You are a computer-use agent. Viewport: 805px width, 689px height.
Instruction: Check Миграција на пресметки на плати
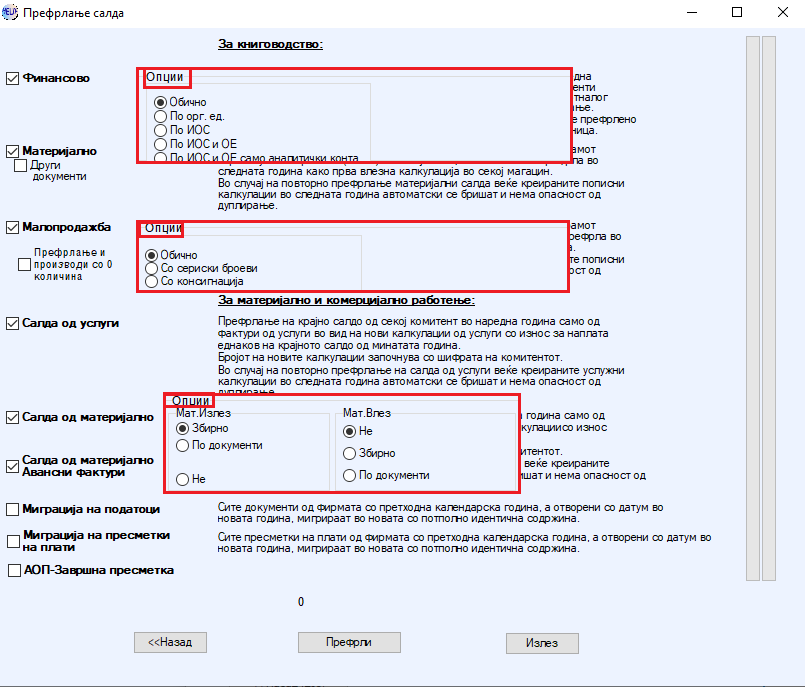(13, 542)
